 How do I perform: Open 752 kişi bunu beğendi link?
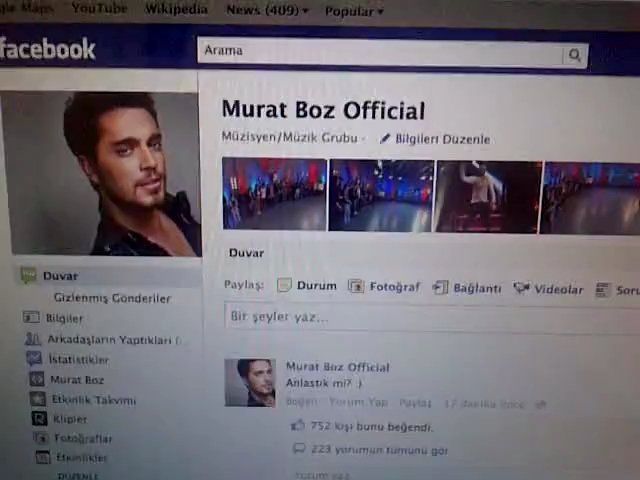371,427
